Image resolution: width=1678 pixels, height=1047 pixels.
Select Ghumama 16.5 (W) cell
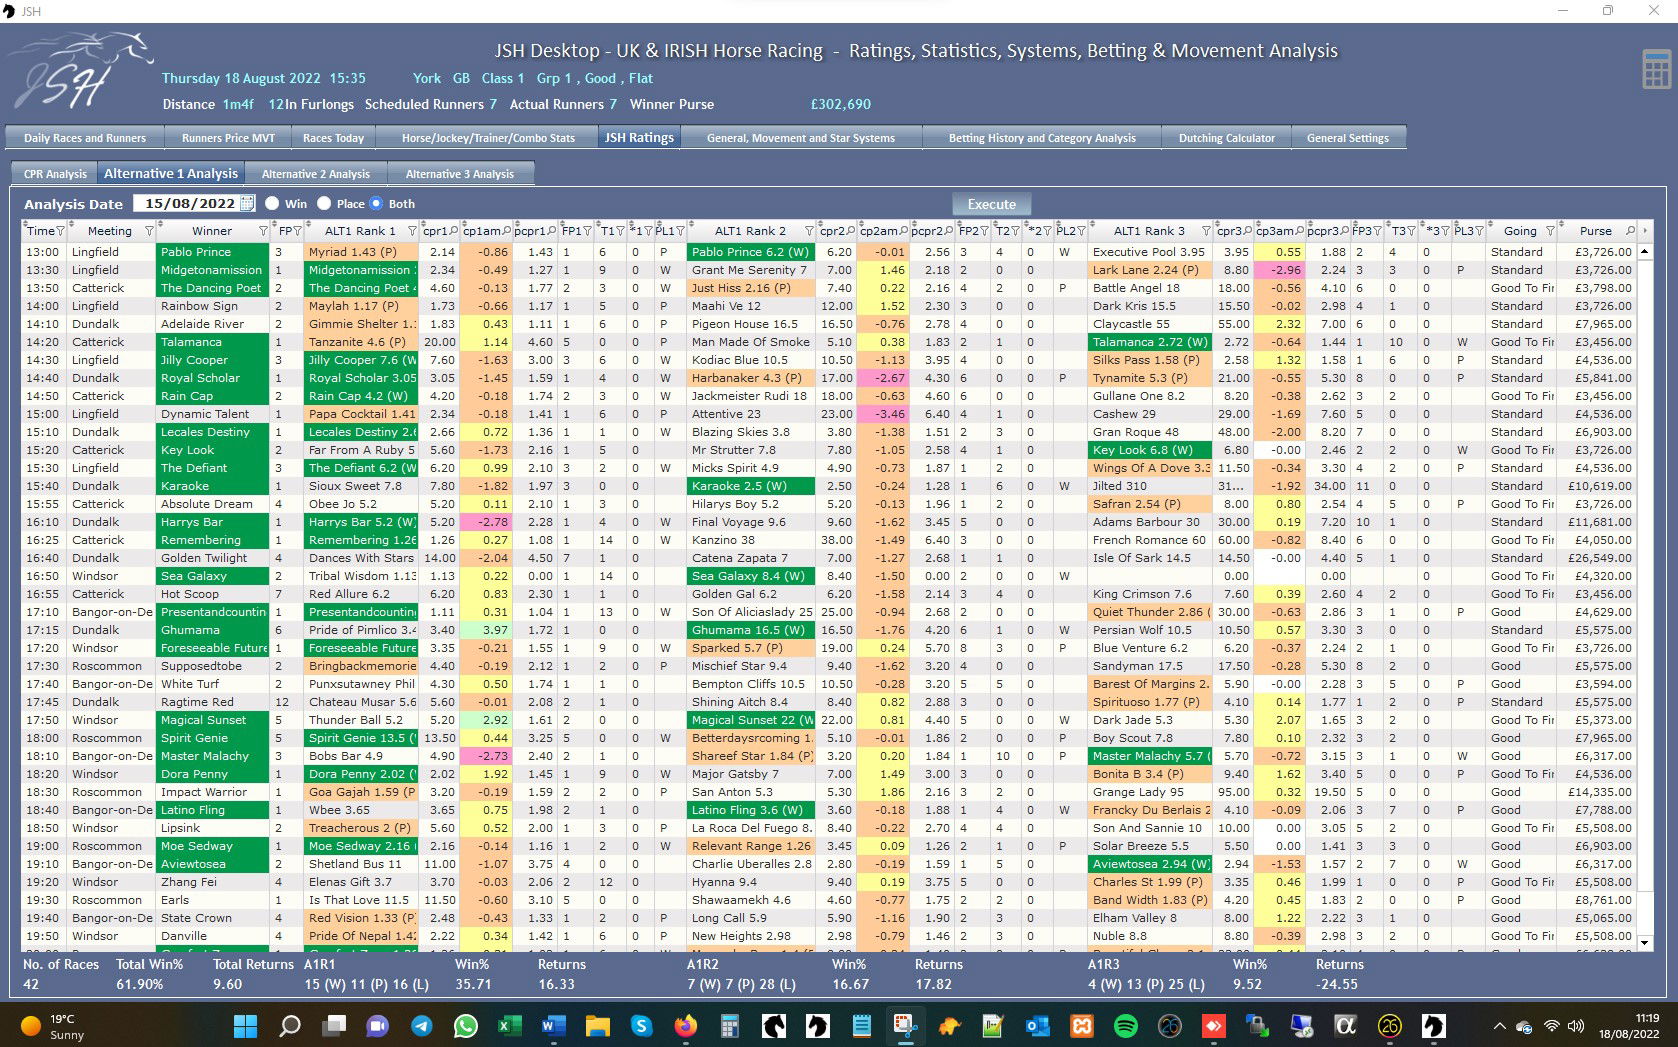751,630
